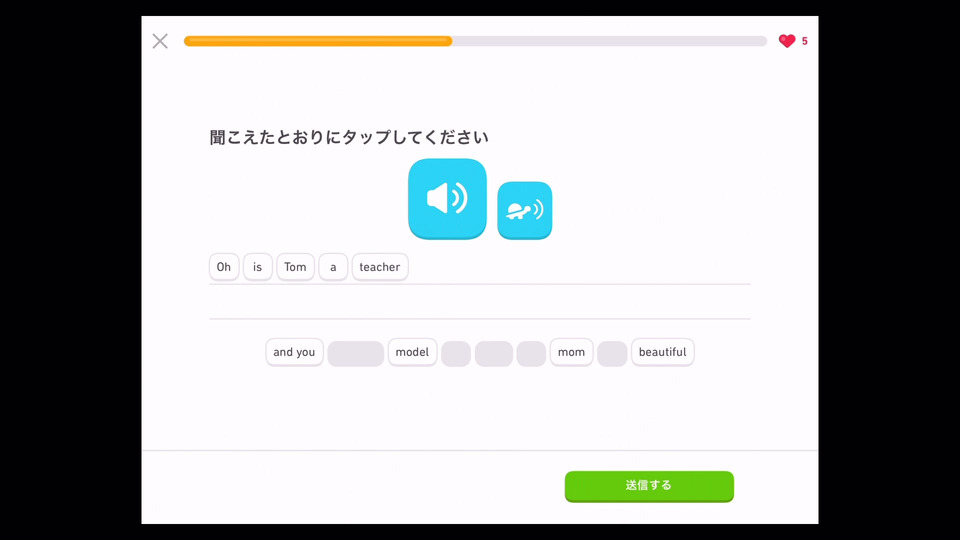The height and width of the screenshot is (540, 960).
Task: Remove the 'a' word from the answer
Action: click(333, 267)
